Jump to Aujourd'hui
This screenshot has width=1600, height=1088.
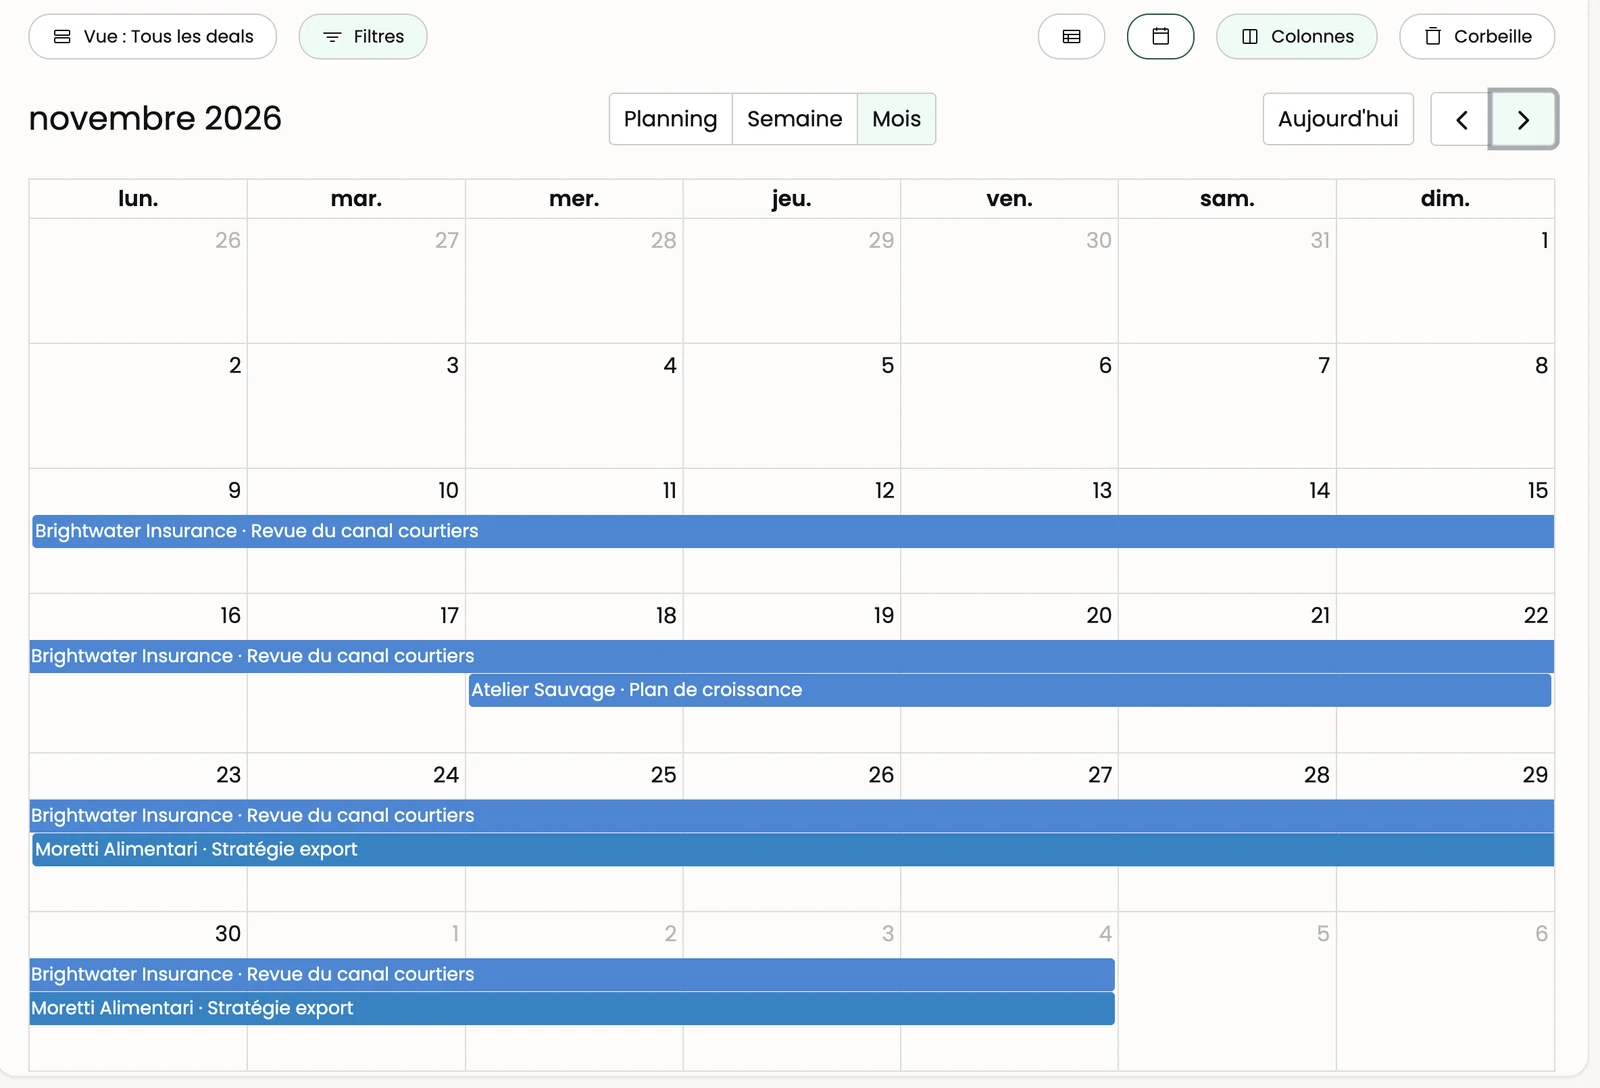click(1338, 119)
